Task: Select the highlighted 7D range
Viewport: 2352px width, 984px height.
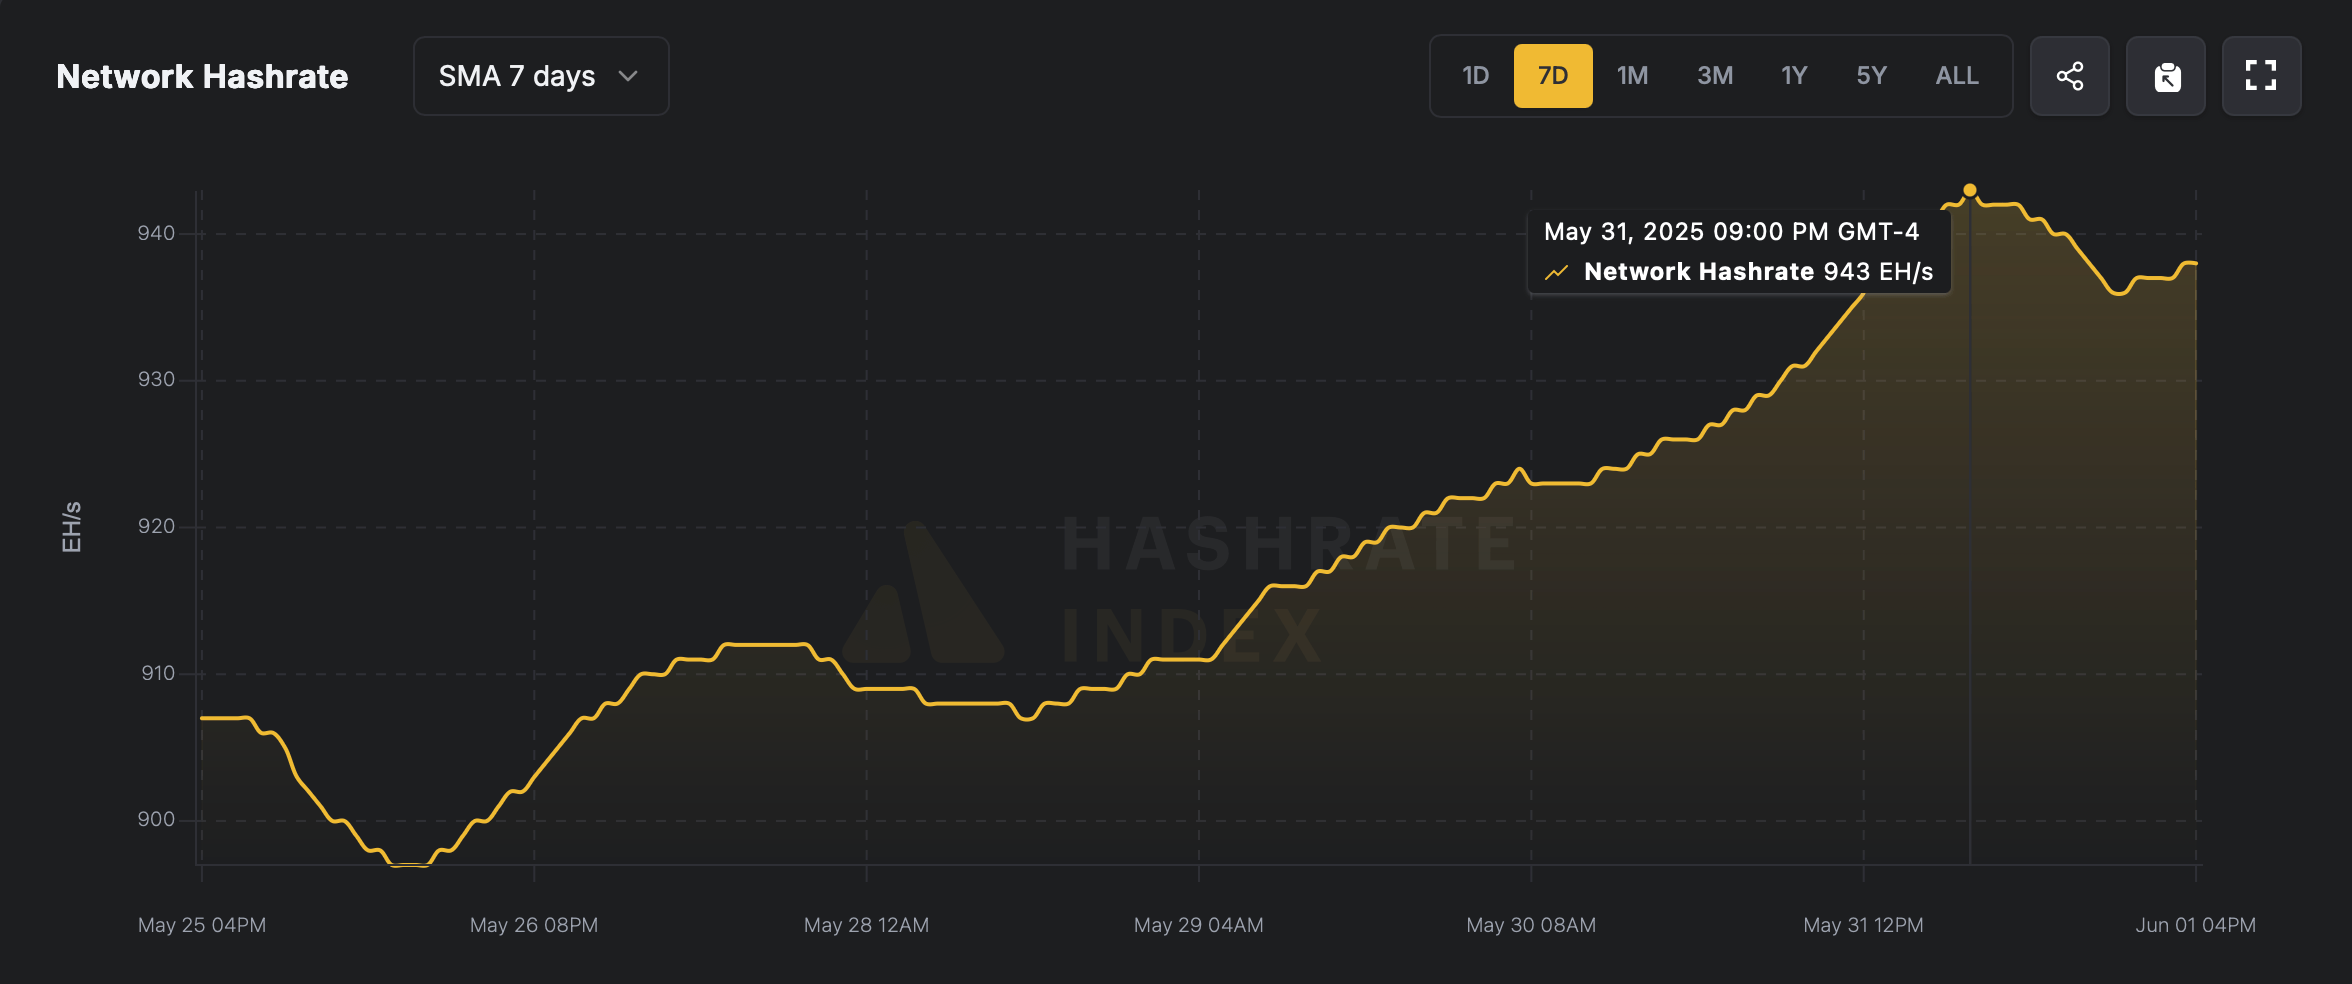Action: coord(1552,76)
